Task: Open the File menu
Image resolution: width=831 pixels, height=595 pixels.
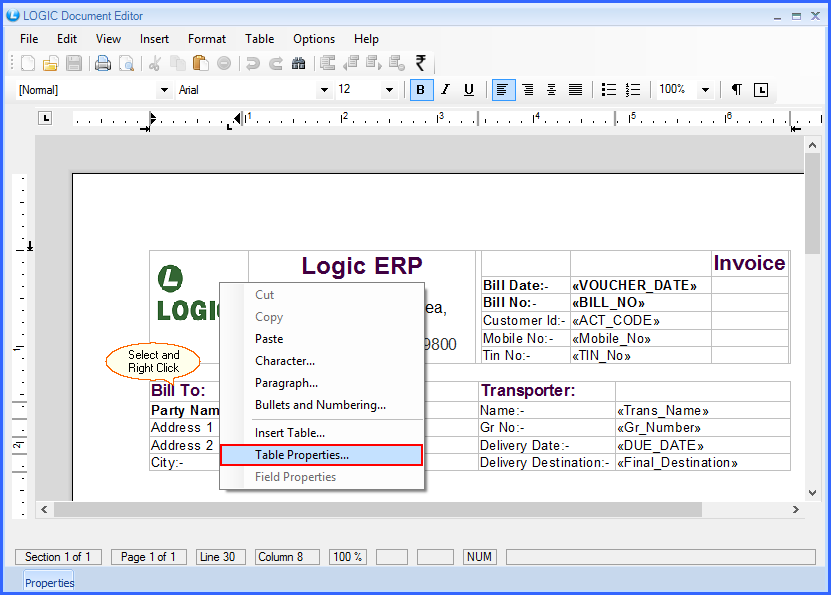Action: pyautogui.click(x=29, y=39)
